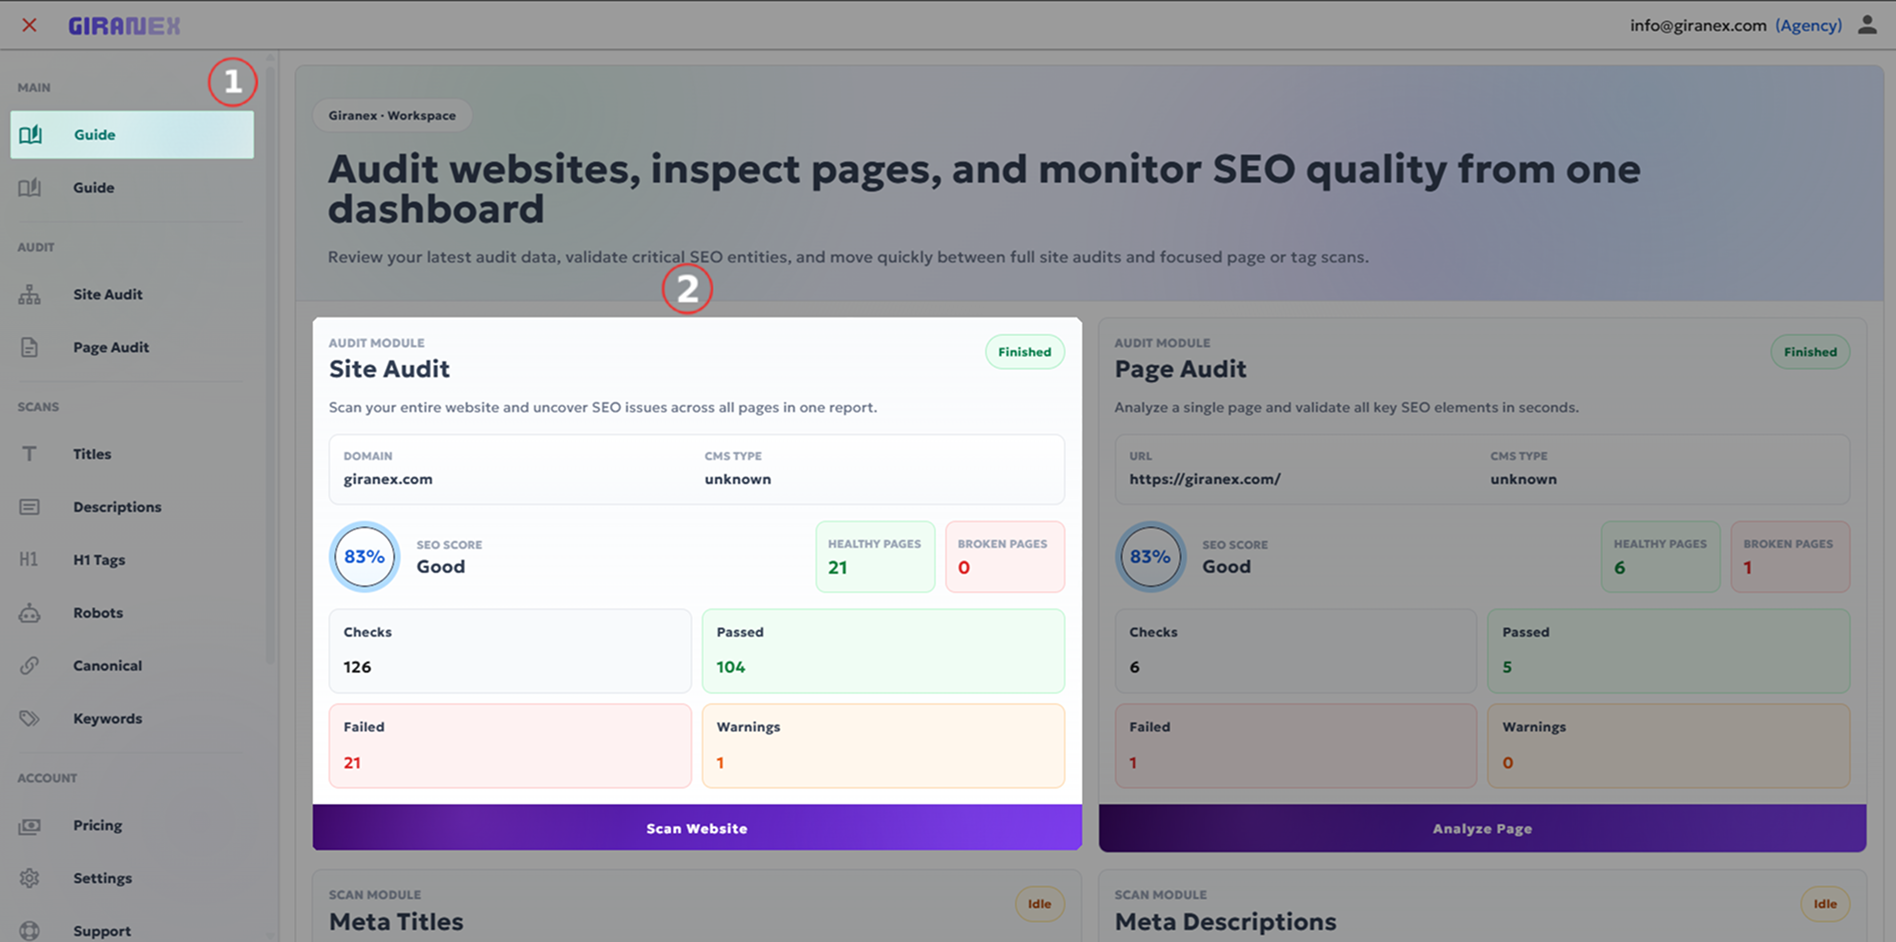Viewport: 1896px width, 942px height.
Task: Click the Checks 6 tile
Action: tap(1296, 651)
